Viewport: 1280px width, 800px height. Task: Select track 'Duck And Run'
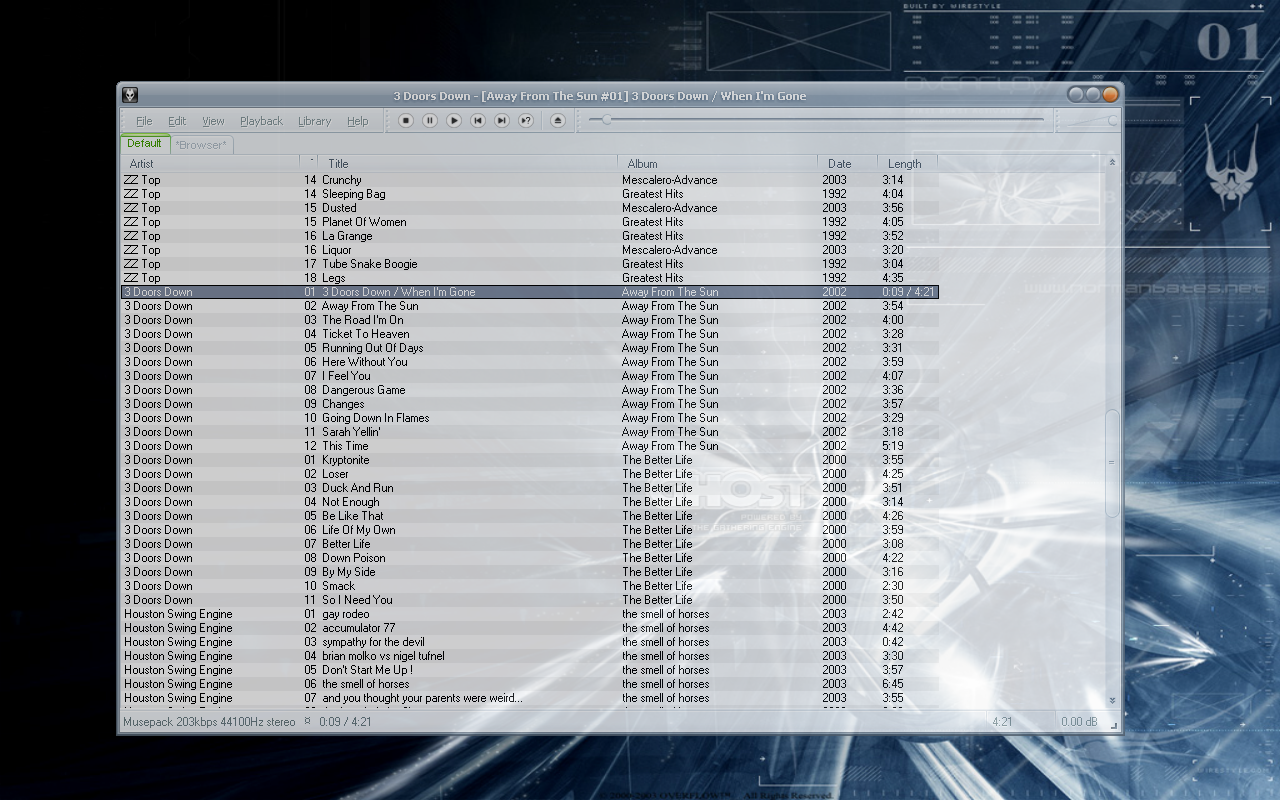pos(529,488)
